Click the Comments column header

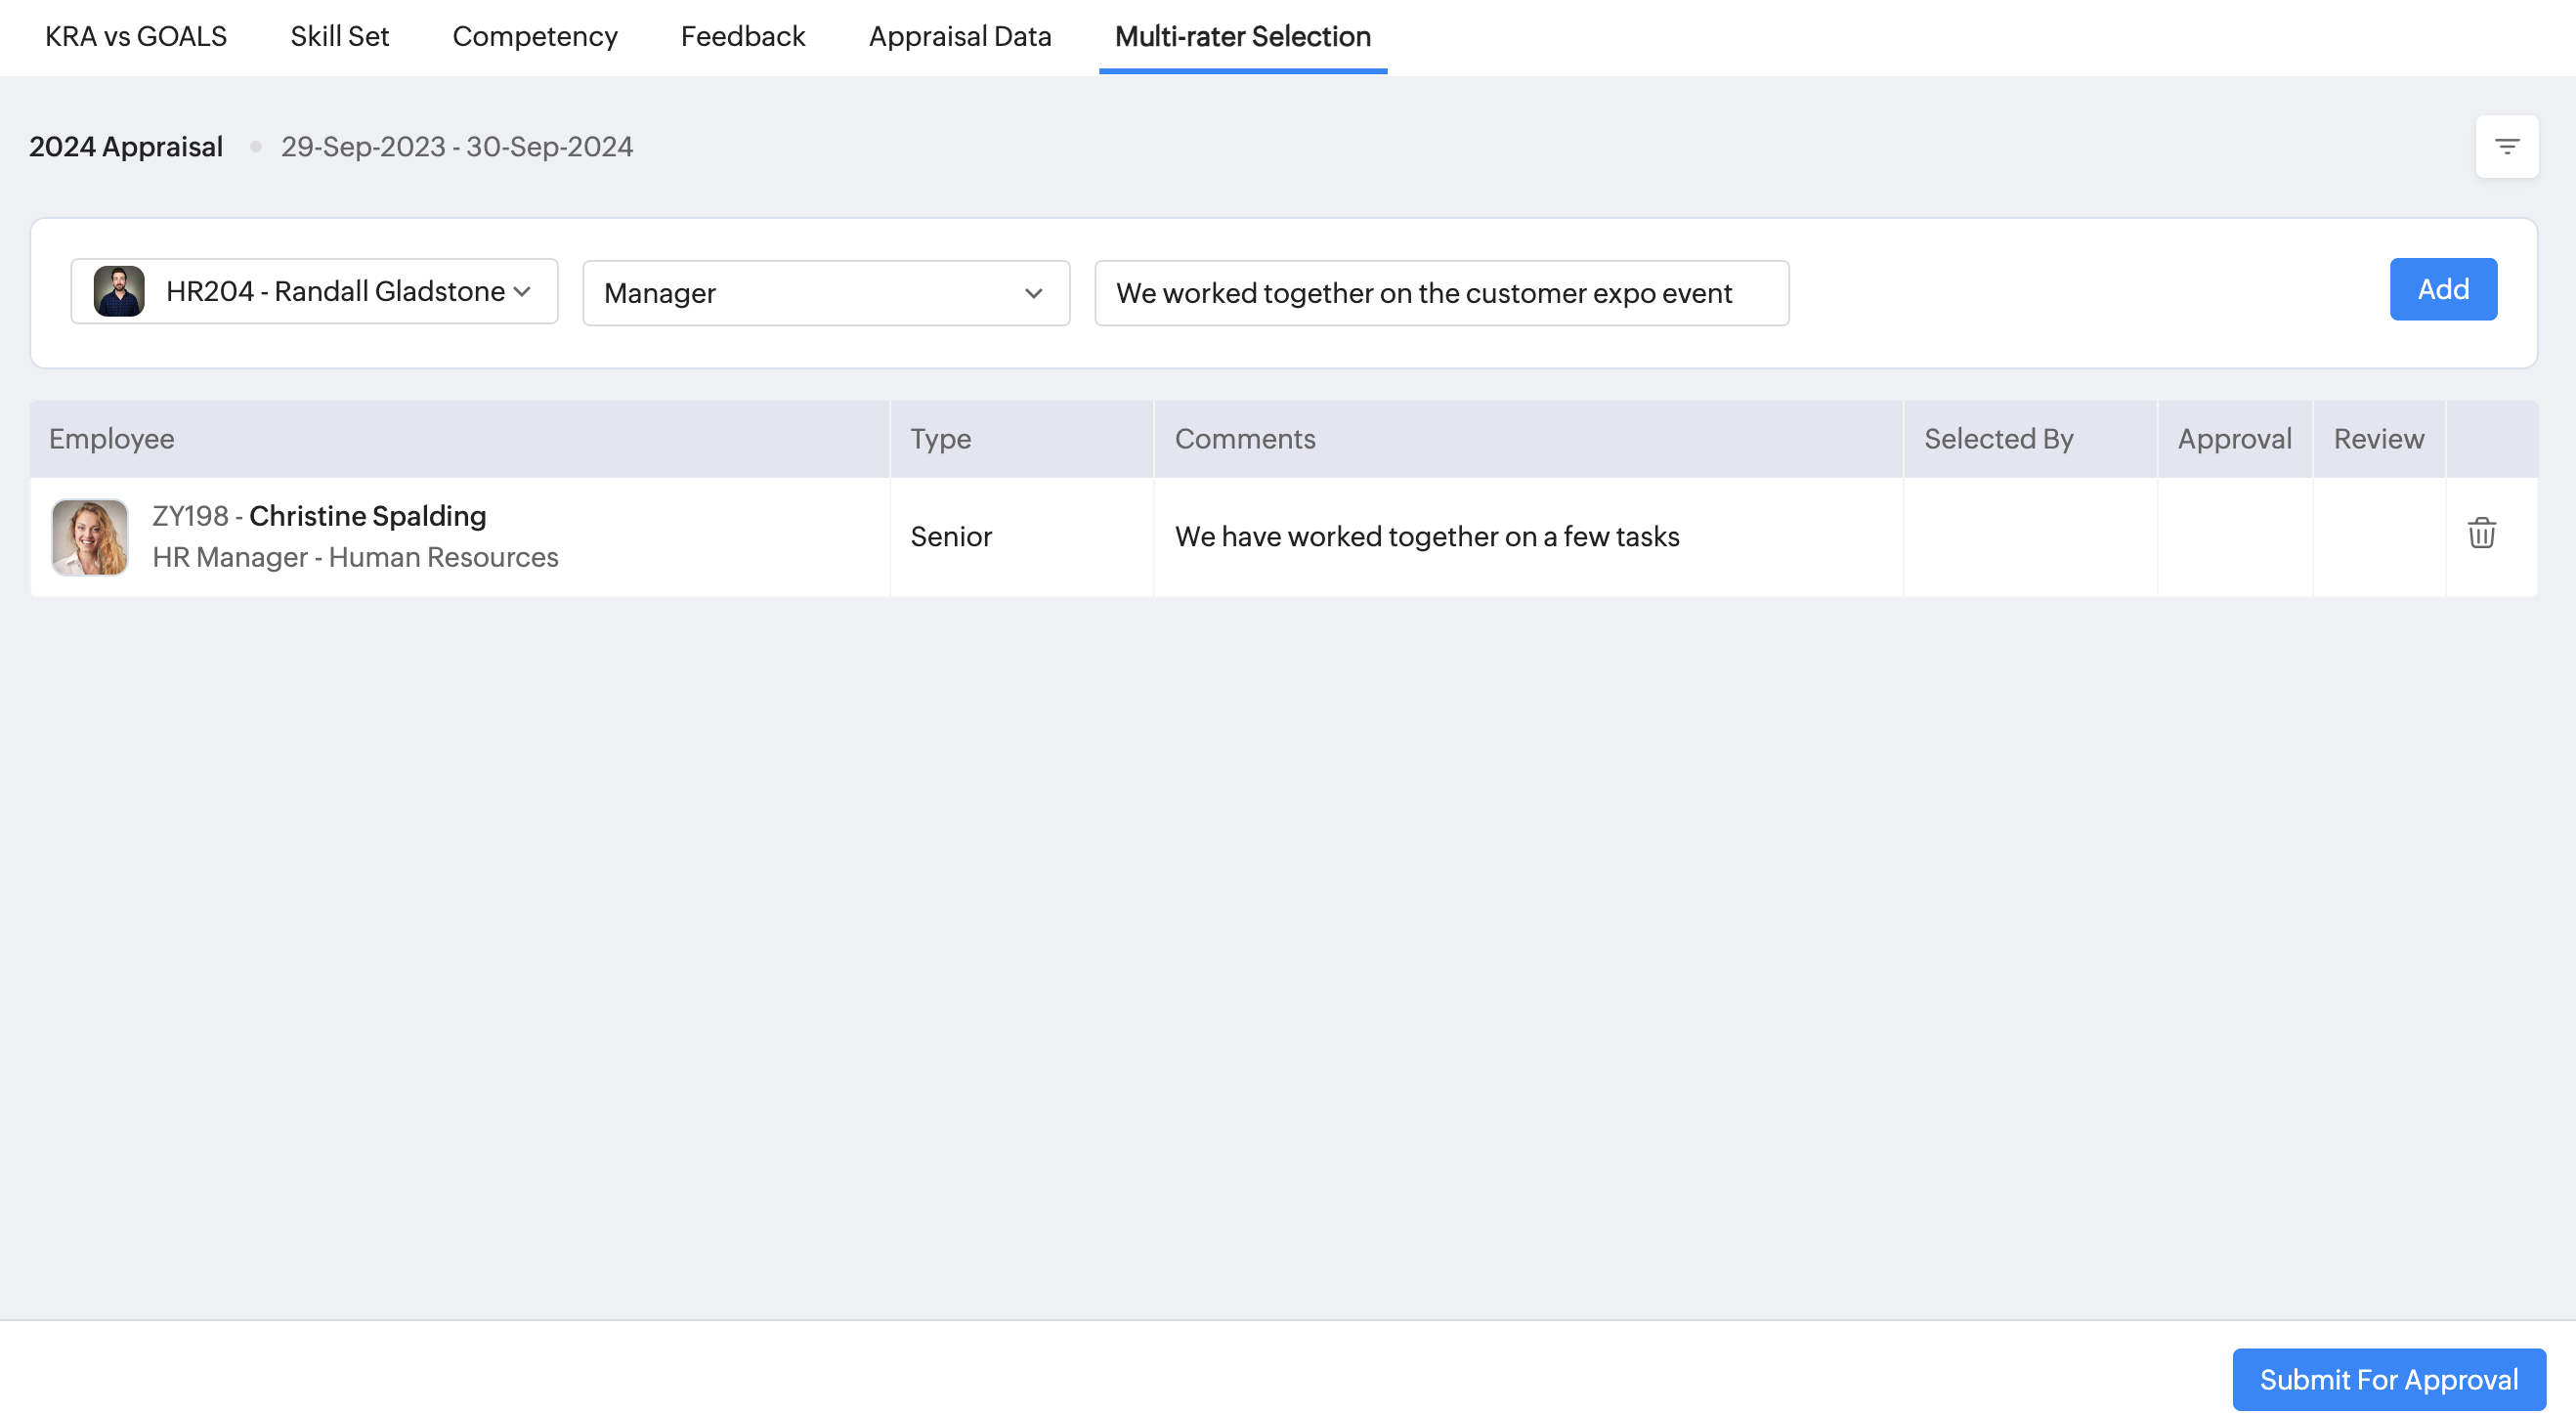(x=1244, y=439)
